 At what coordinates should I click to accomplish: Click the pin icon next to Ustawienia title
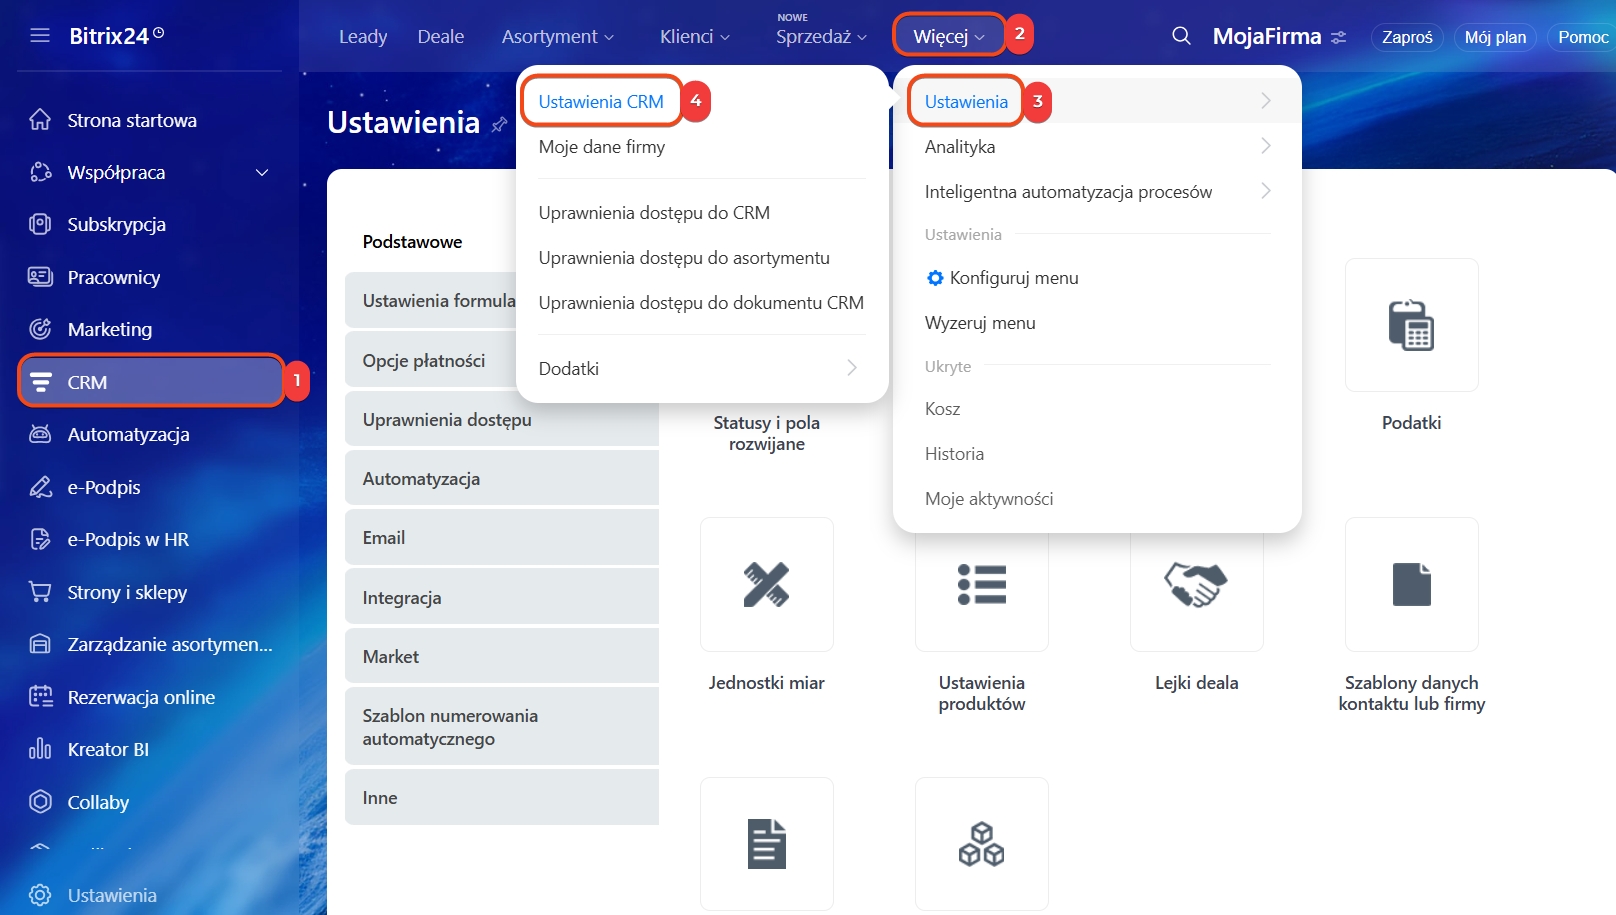[x=499, y=124]
